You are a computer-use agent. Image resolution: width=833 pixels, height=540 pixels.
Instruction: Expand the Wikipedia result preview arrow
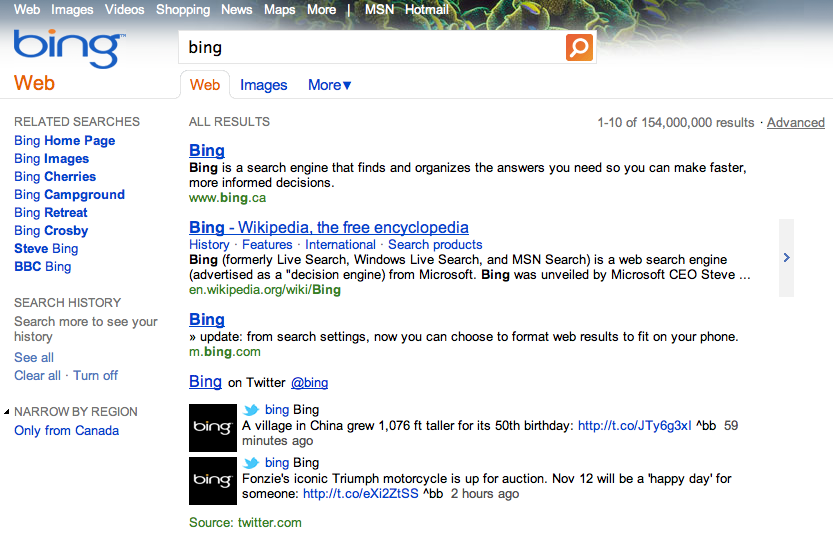[786, 258]
